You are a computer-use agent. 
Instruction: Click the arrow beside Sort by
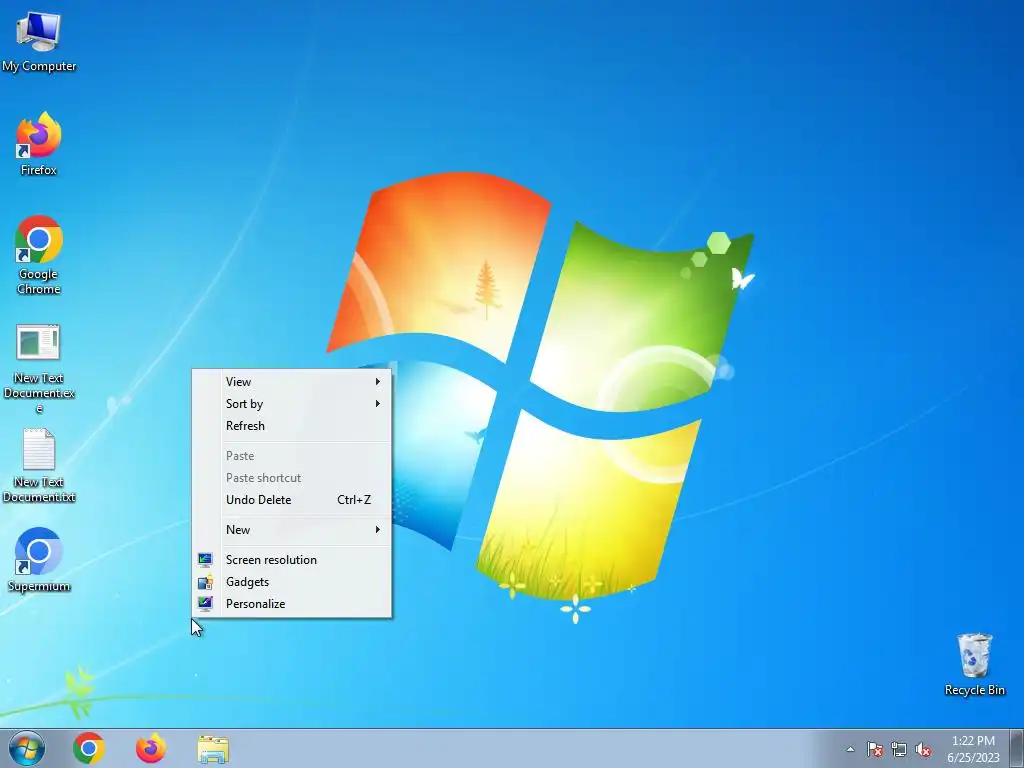(x=377, y=404)
